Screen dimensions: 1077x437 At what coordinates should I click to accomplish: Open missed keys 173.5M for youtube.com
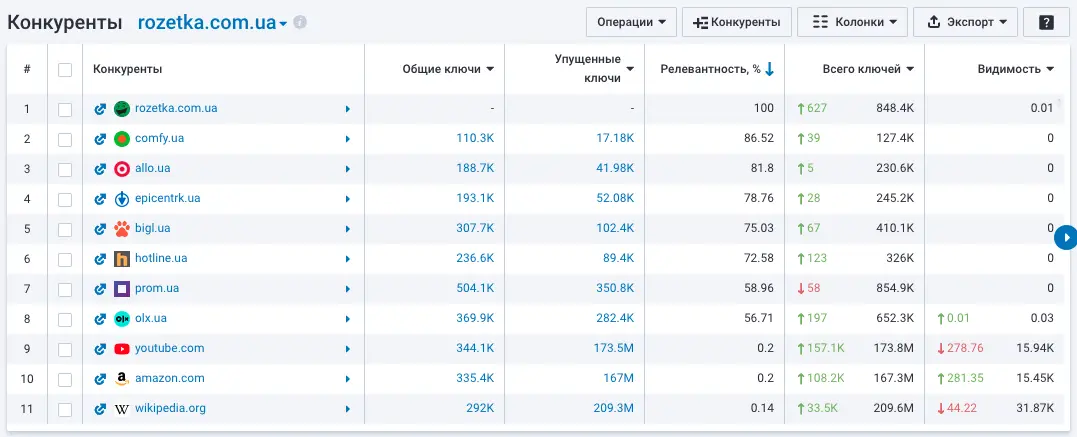pyautogui.click(x=615, y=348)
